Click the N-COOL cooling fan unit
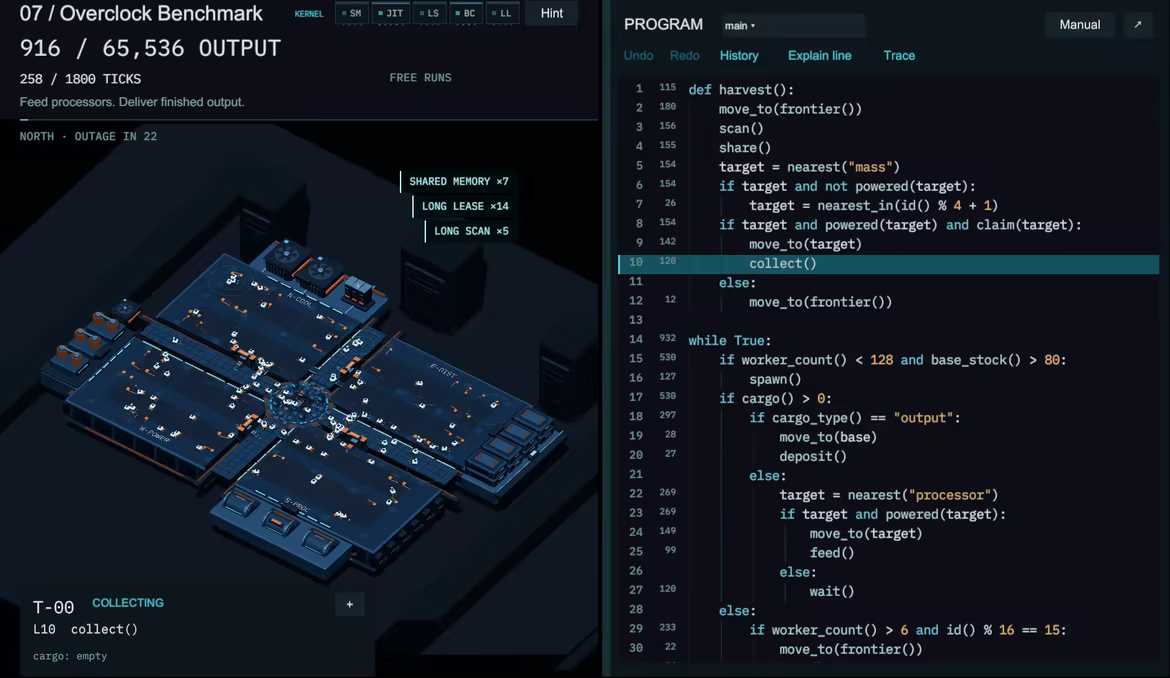 [304, 266]
